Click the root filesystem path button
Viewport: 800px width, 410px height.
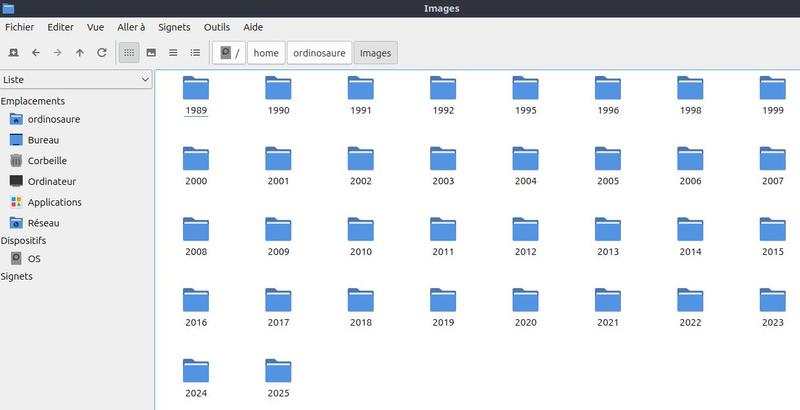pos(229,53)
